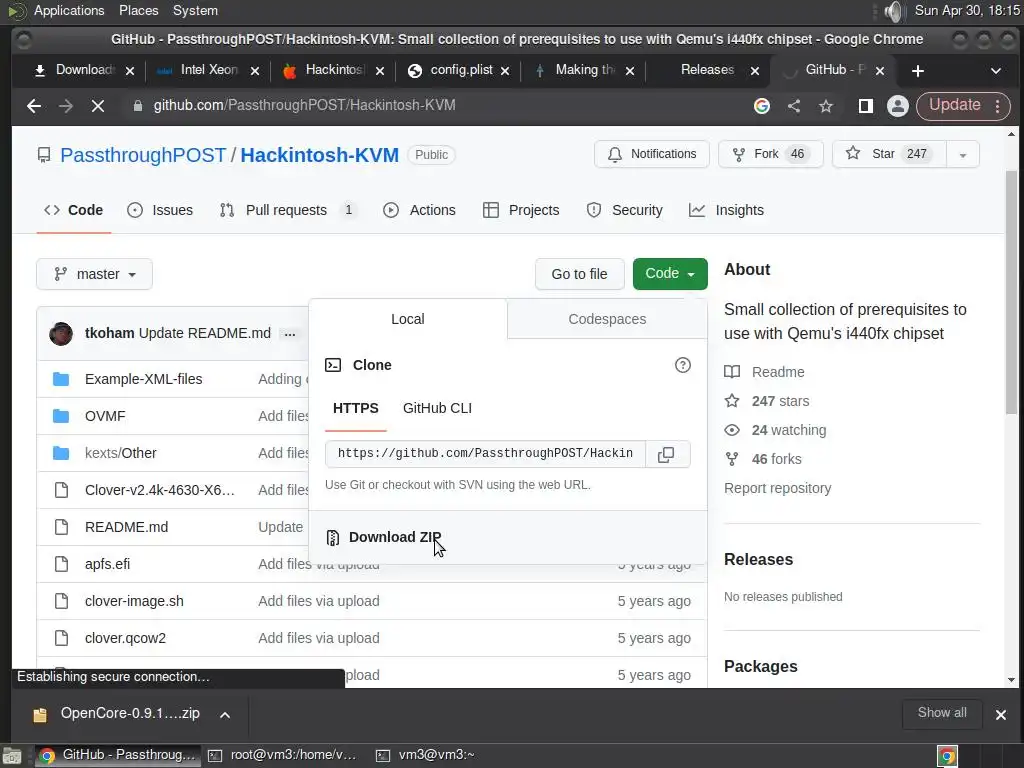Click the view site information lock icon
Image resolution: width=1024 pixels, height=768 pixels.
[138, 106]
